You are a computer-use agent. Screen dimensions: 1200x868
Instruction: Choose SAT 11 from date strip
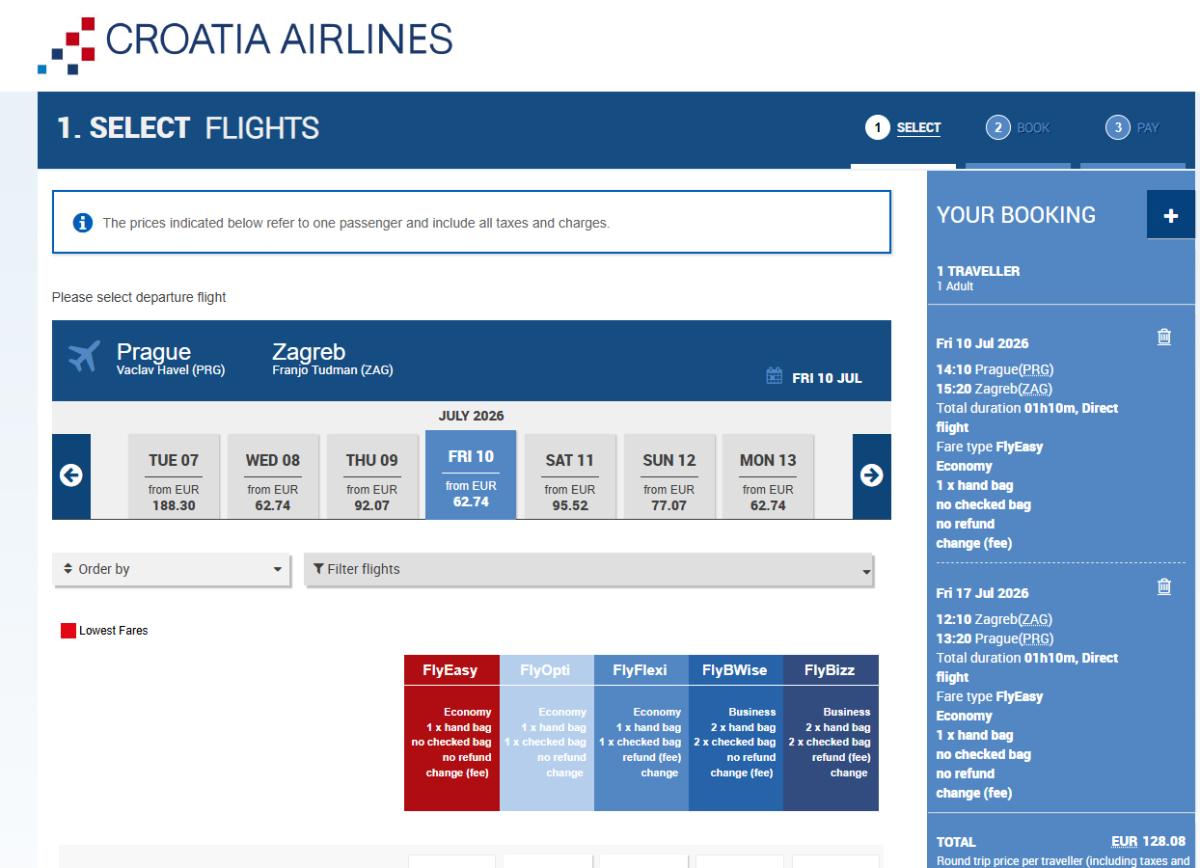tap(570, 477)
